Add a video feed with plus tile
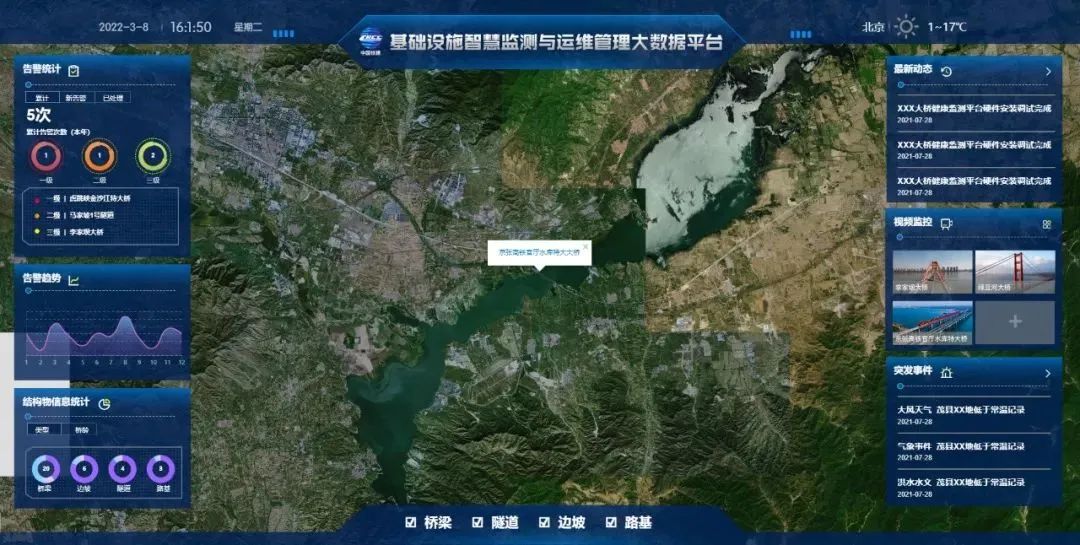The width and height of the screenshot is (1080, 545). point(1014,322)
